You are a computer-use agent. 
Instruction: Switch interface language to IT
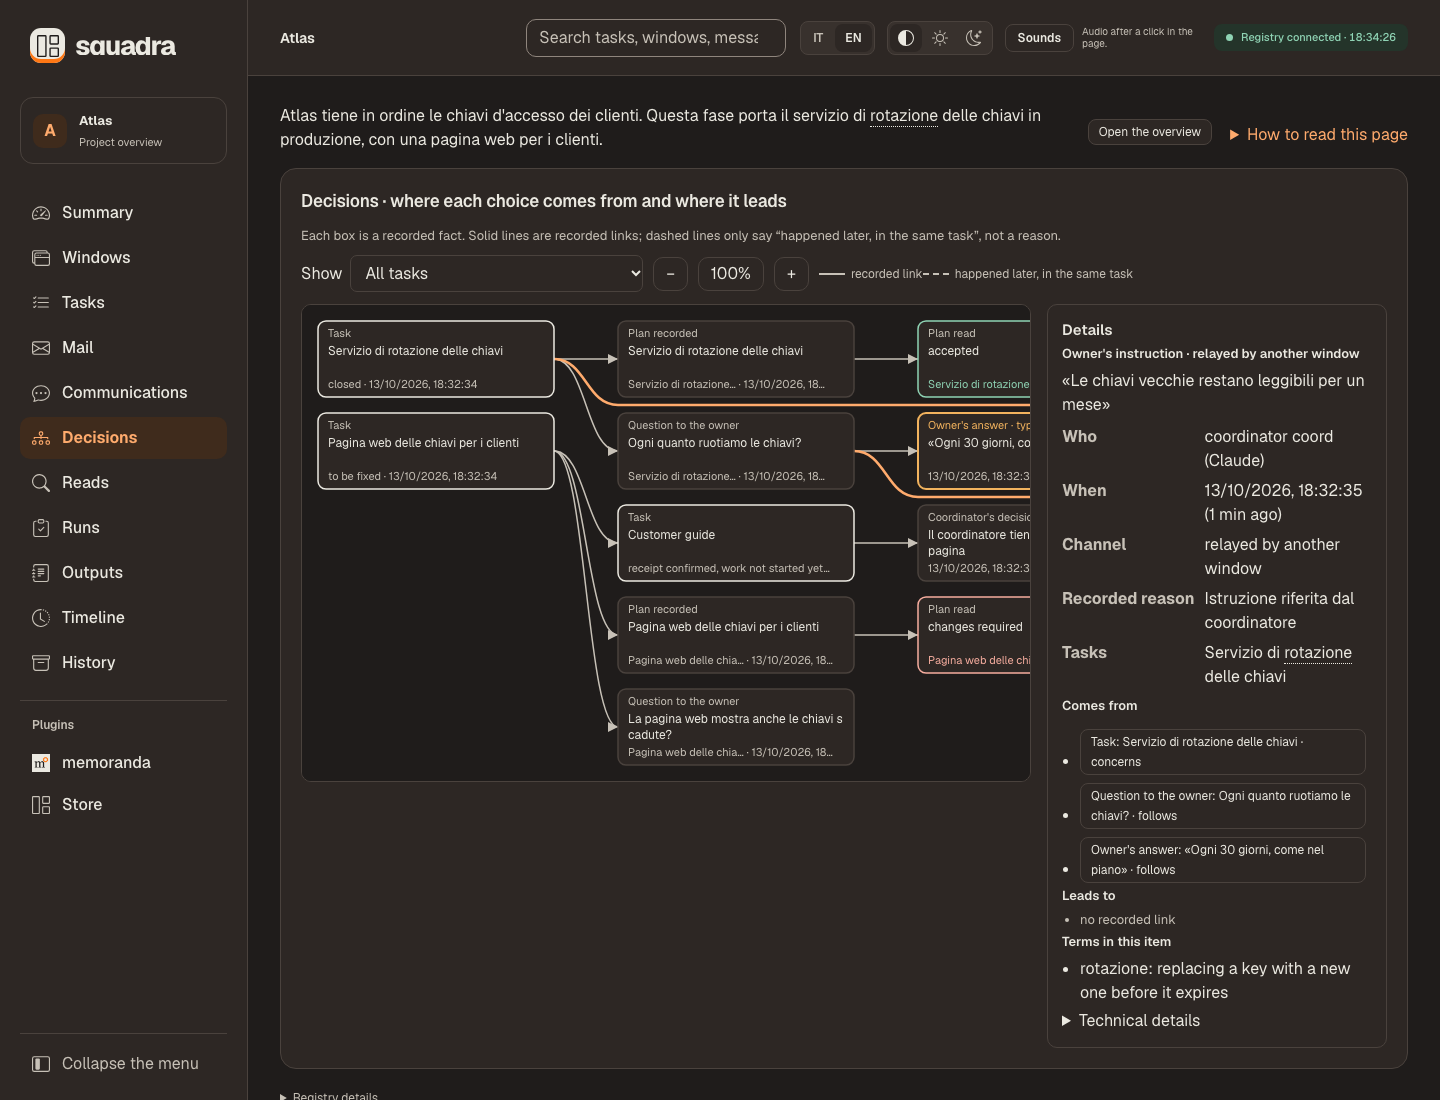click(x=818, y=38)
